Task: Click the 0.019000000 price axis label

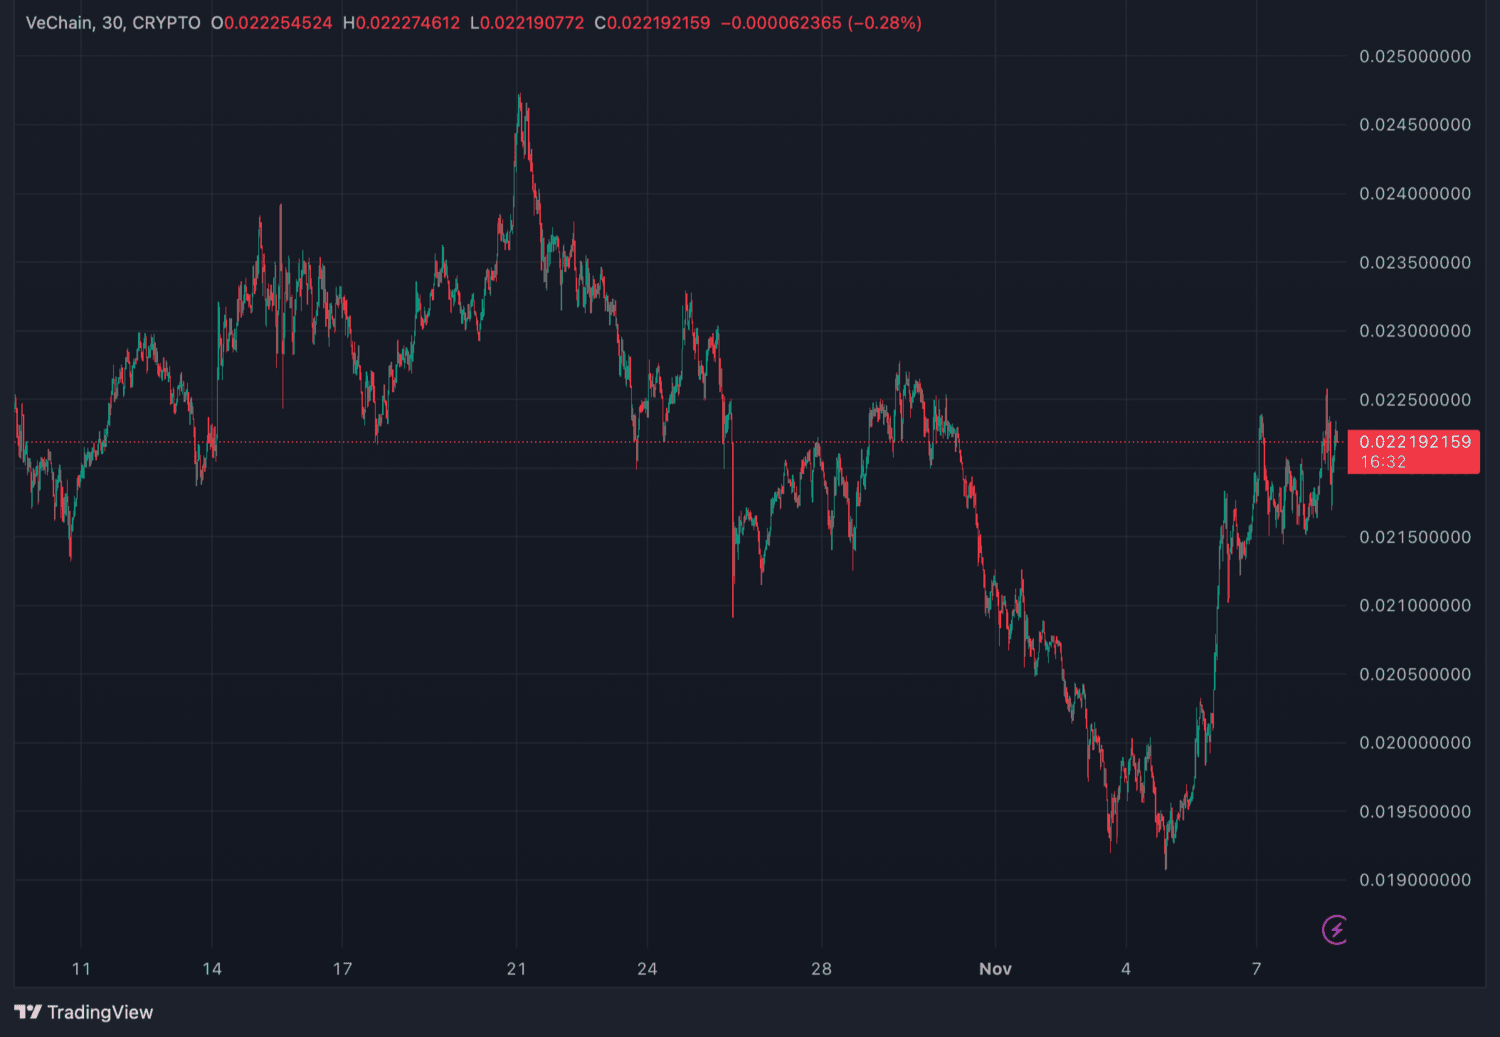Action: tap(1414, 880)
